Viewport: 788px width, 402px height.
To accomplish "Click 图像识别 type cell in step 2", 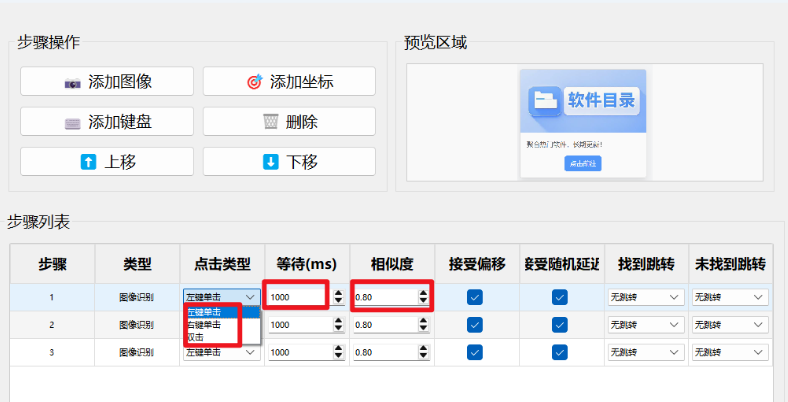I will (137, 325).
